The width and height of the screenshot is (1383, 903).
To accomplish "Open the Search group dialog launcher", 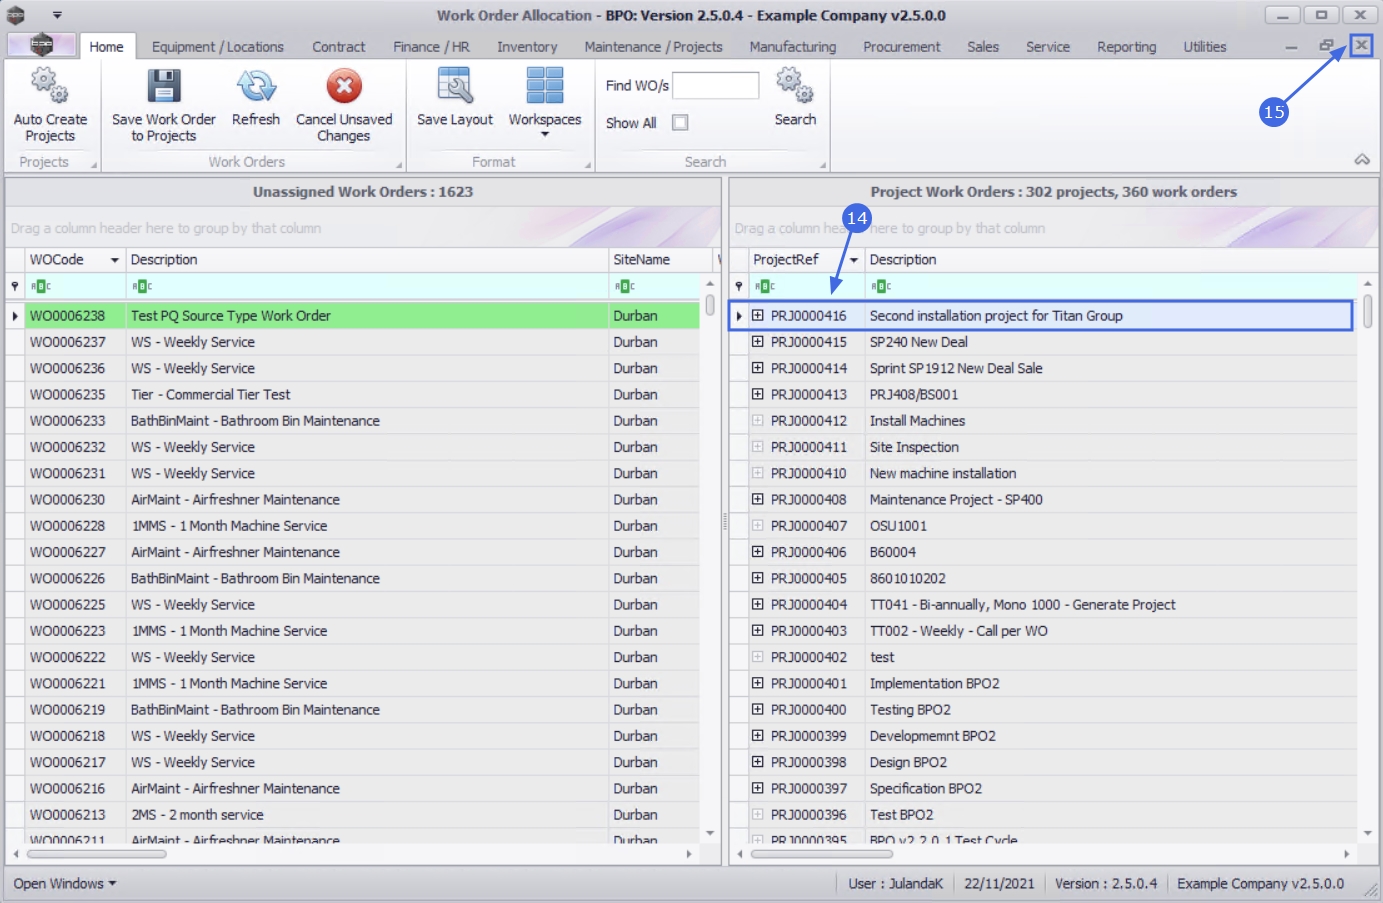I will [823, 165].
